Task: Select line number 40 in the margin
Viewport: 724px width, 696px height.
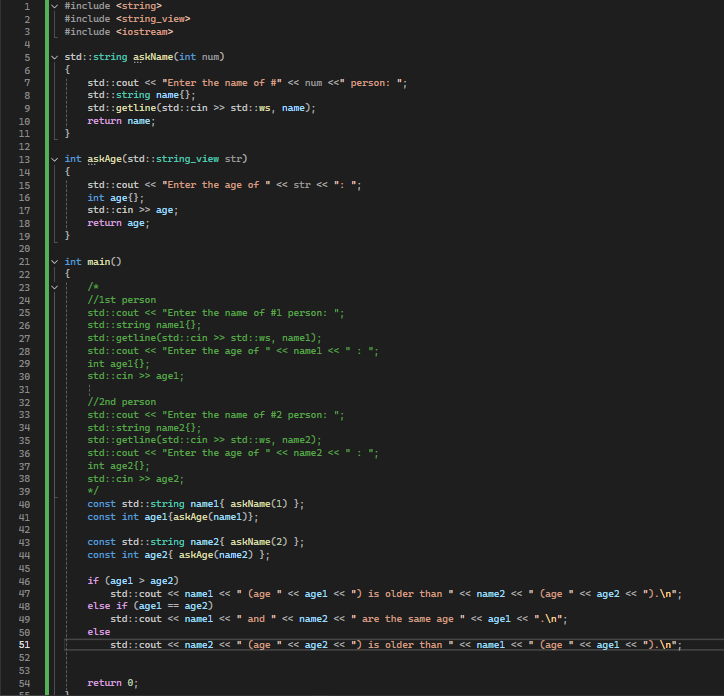Action: 23,504
